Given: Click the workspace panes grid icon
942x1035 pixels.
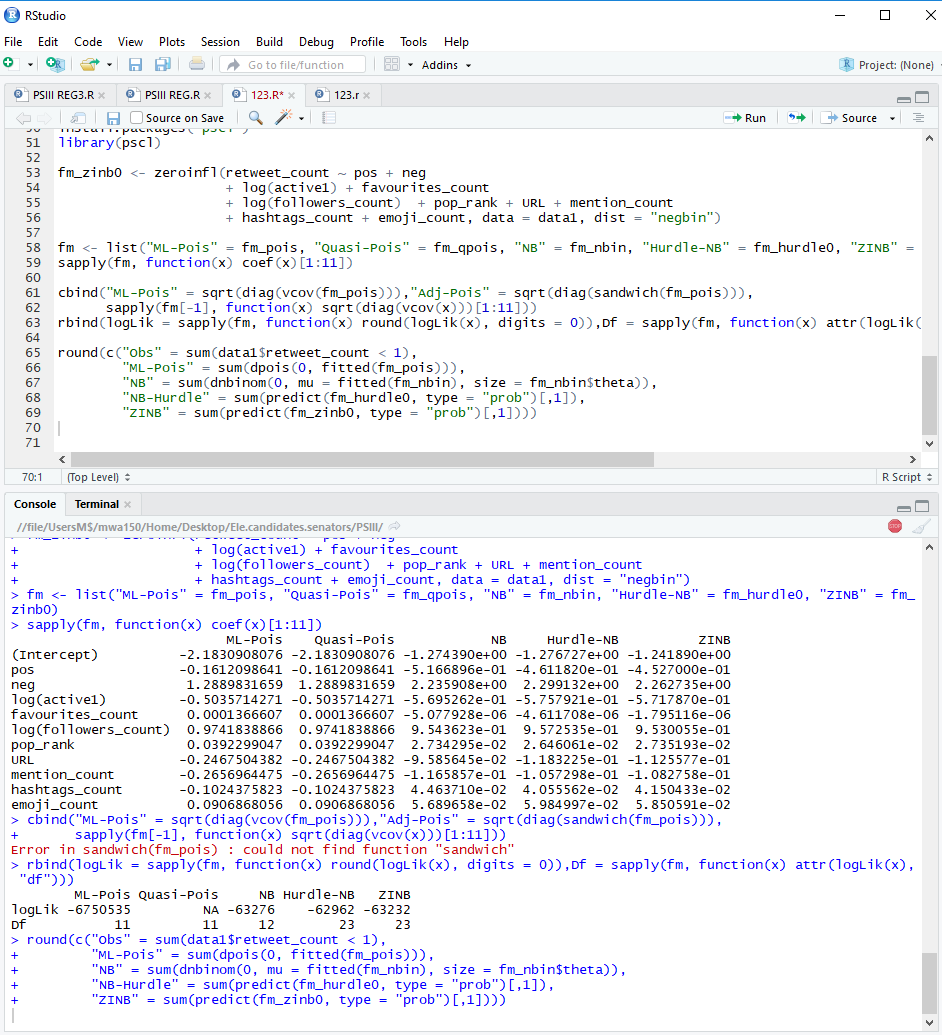Looking at the screenshot, I should pos(391,64).
